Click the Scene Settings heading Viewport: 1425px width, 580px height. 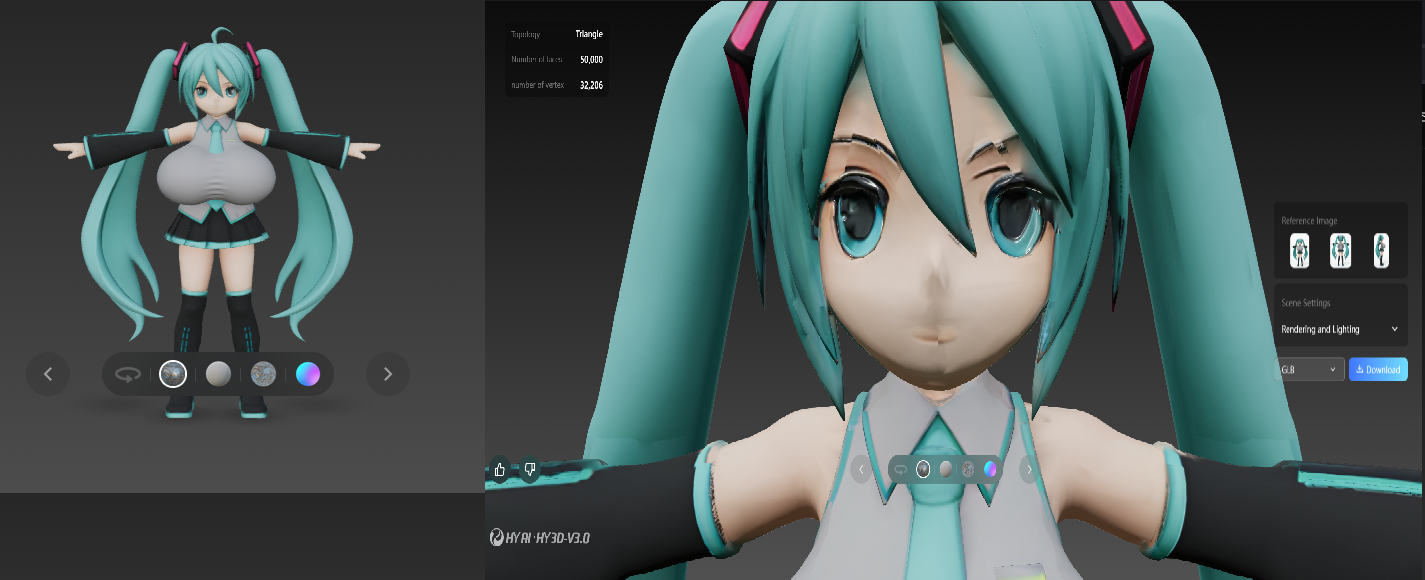1306,302
